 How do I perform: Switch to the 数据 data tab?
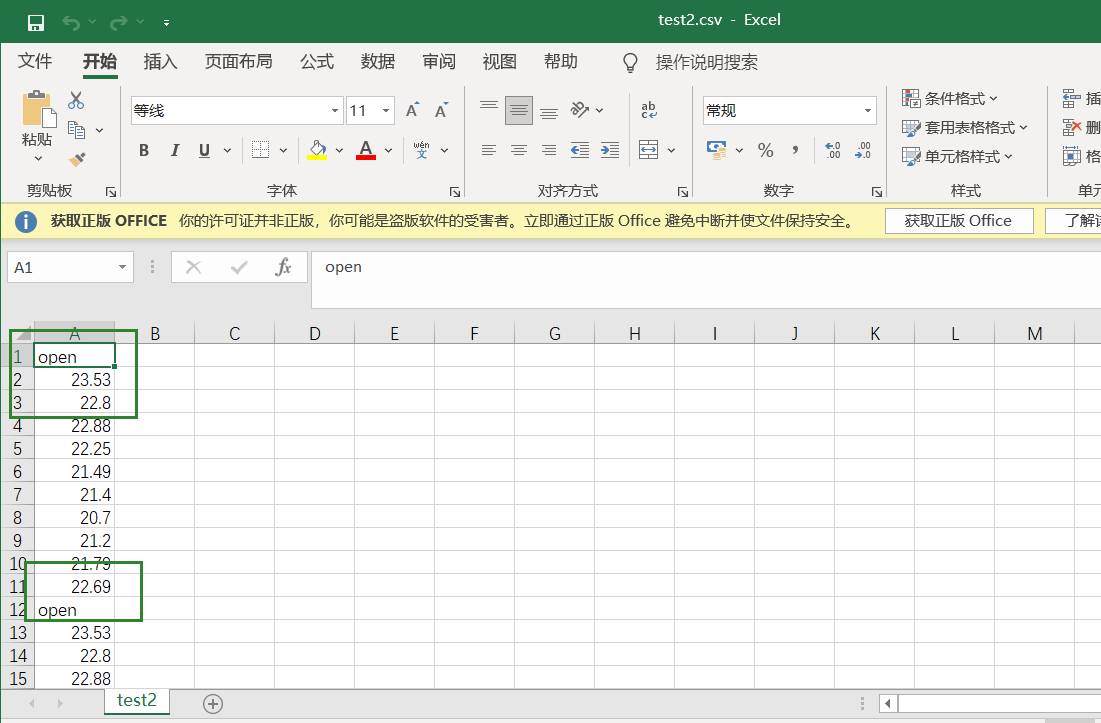[x=378, y=62]
